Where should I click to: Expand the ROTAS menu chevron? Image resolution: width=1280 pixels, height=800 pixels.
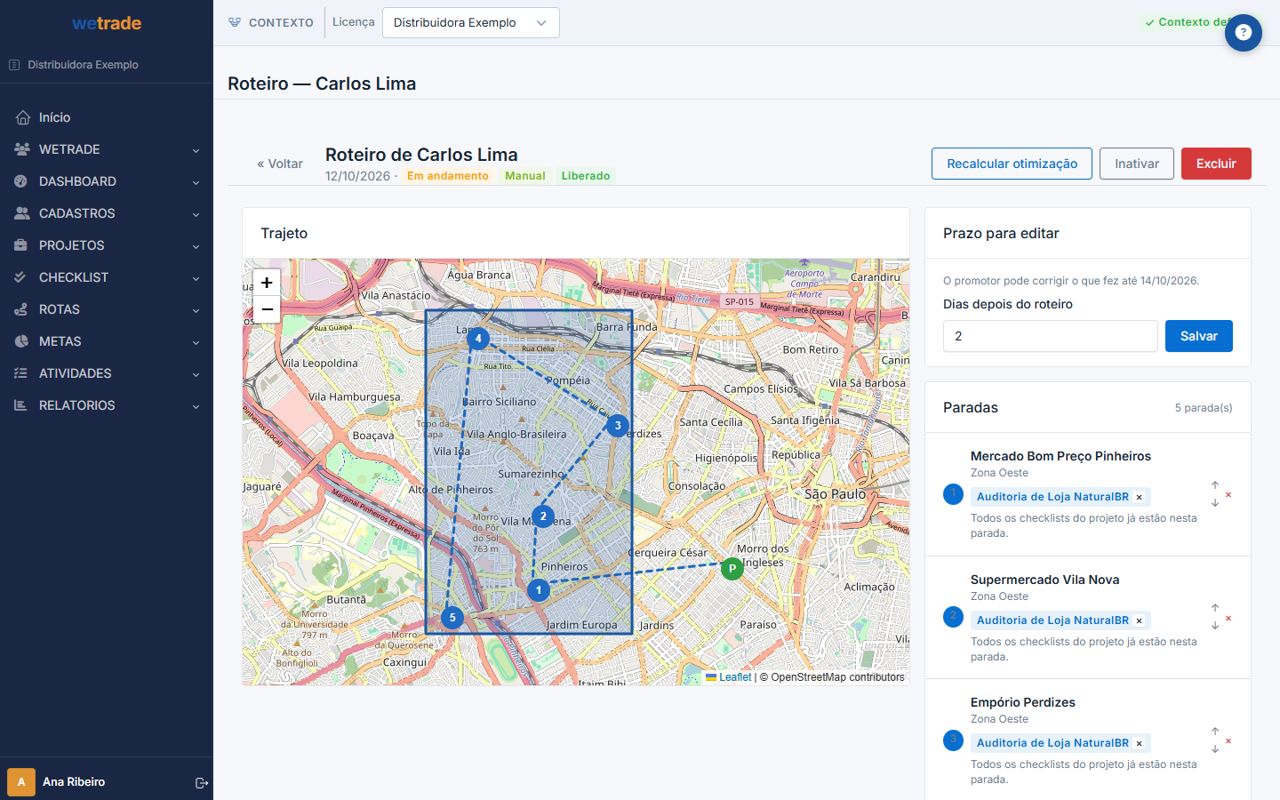196,311
